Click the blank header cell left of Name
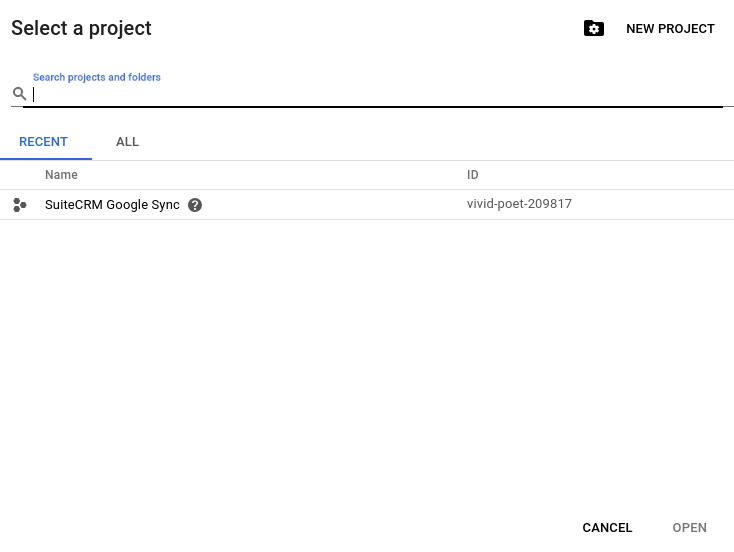The width and height of the screenshot is (734, 552). click(x=22, y=175)
